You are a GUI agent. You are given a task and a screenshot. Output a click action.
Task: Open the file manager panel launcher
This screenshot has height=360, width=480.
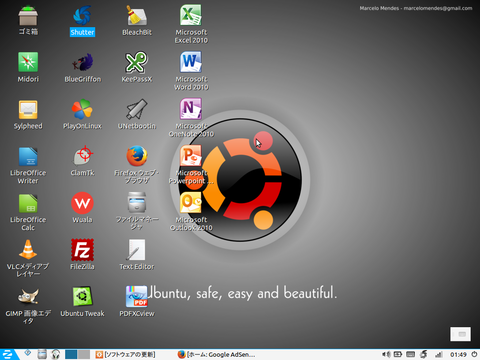tap(42, 354)
